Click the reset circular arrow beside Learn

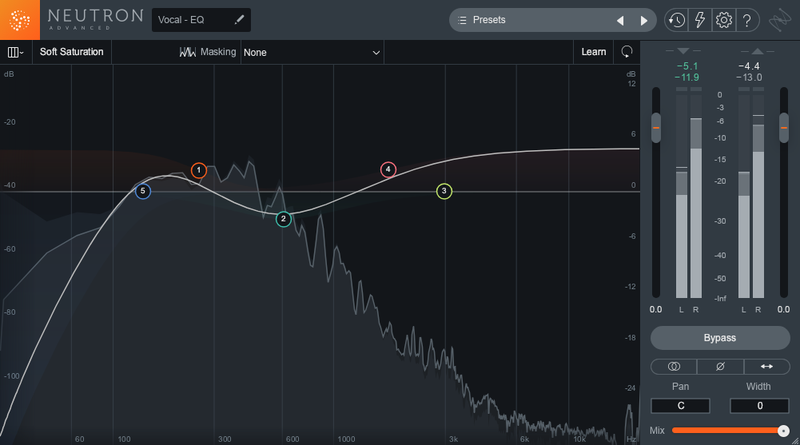626,51
